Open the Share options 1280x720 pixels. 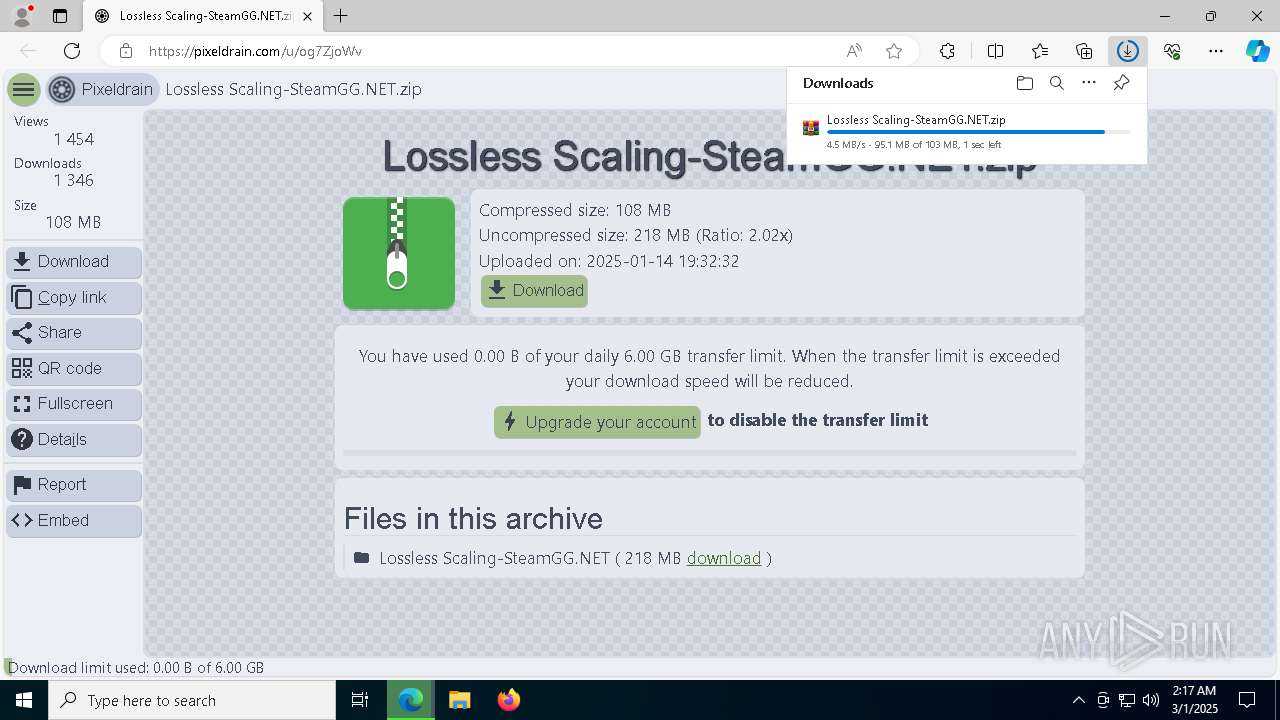(x=74, y=333)
